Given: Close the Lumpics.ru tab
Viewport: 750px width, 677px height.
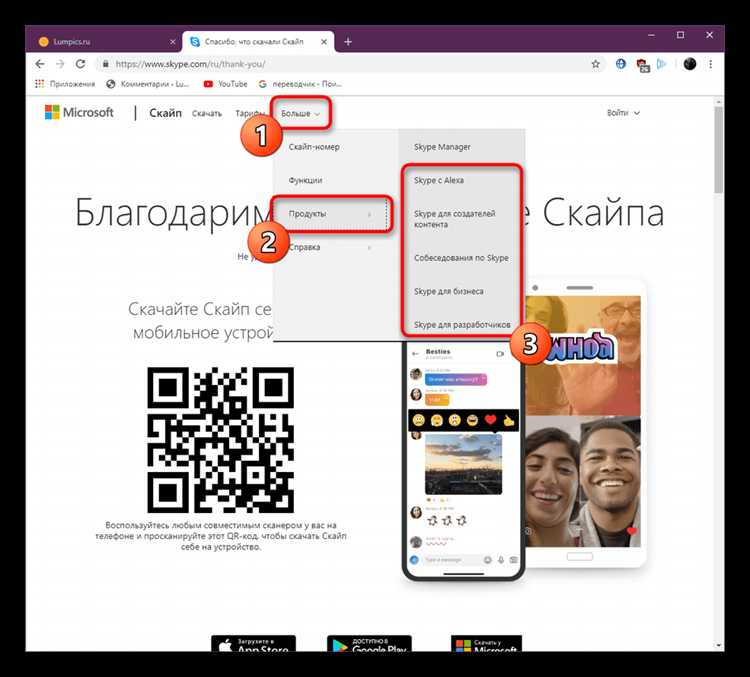Looking at the screenshot, I should pyautogui.click(x=173, y=42).
